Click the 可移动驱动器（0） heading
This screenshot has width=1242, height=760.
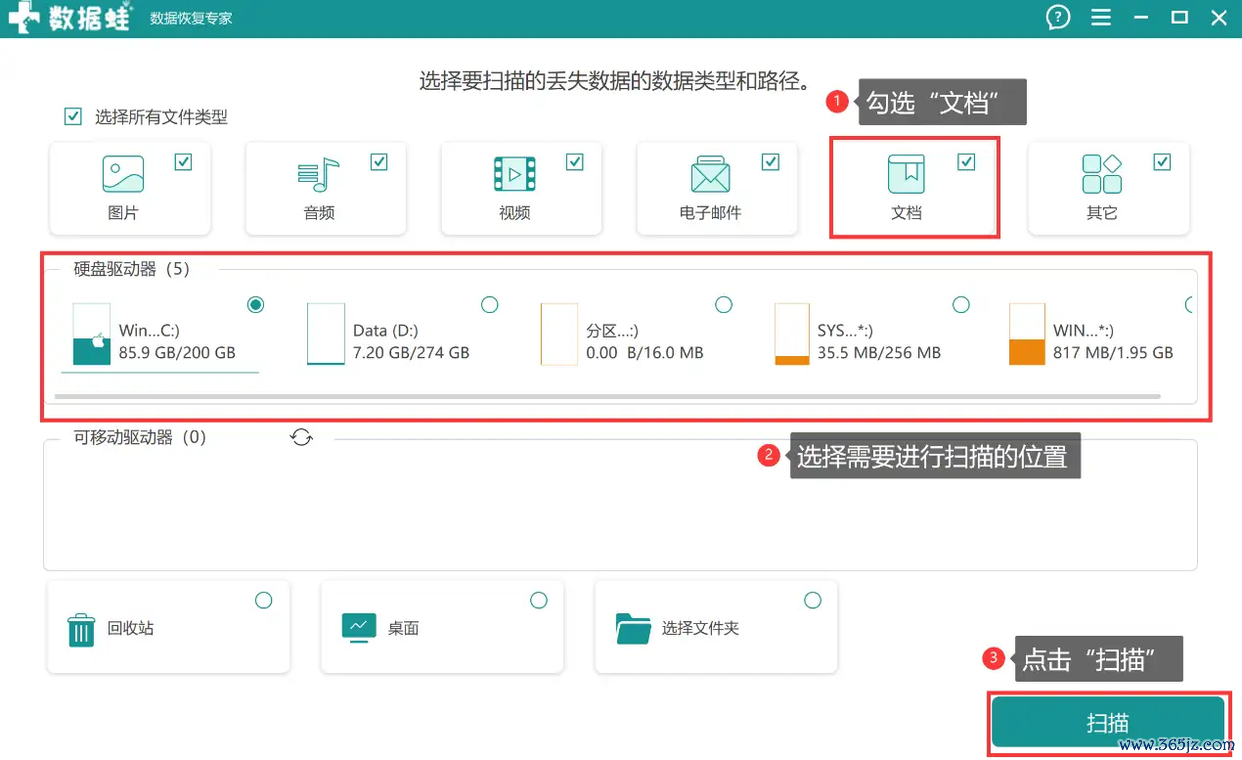coord(140,437)
